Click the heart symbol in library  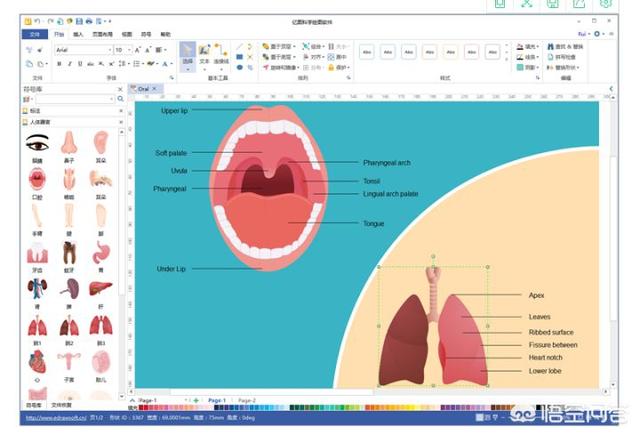37,361
